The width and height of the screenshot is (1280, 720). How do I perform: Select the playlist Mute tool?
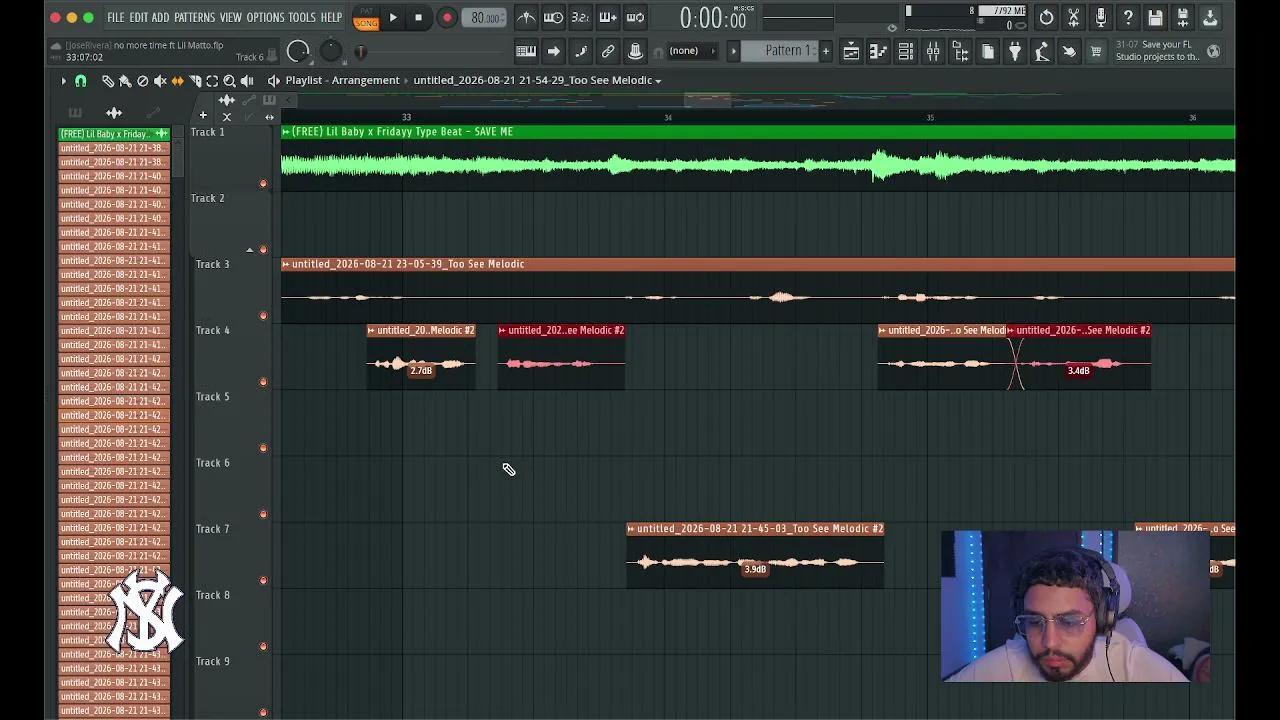[160, 81]
